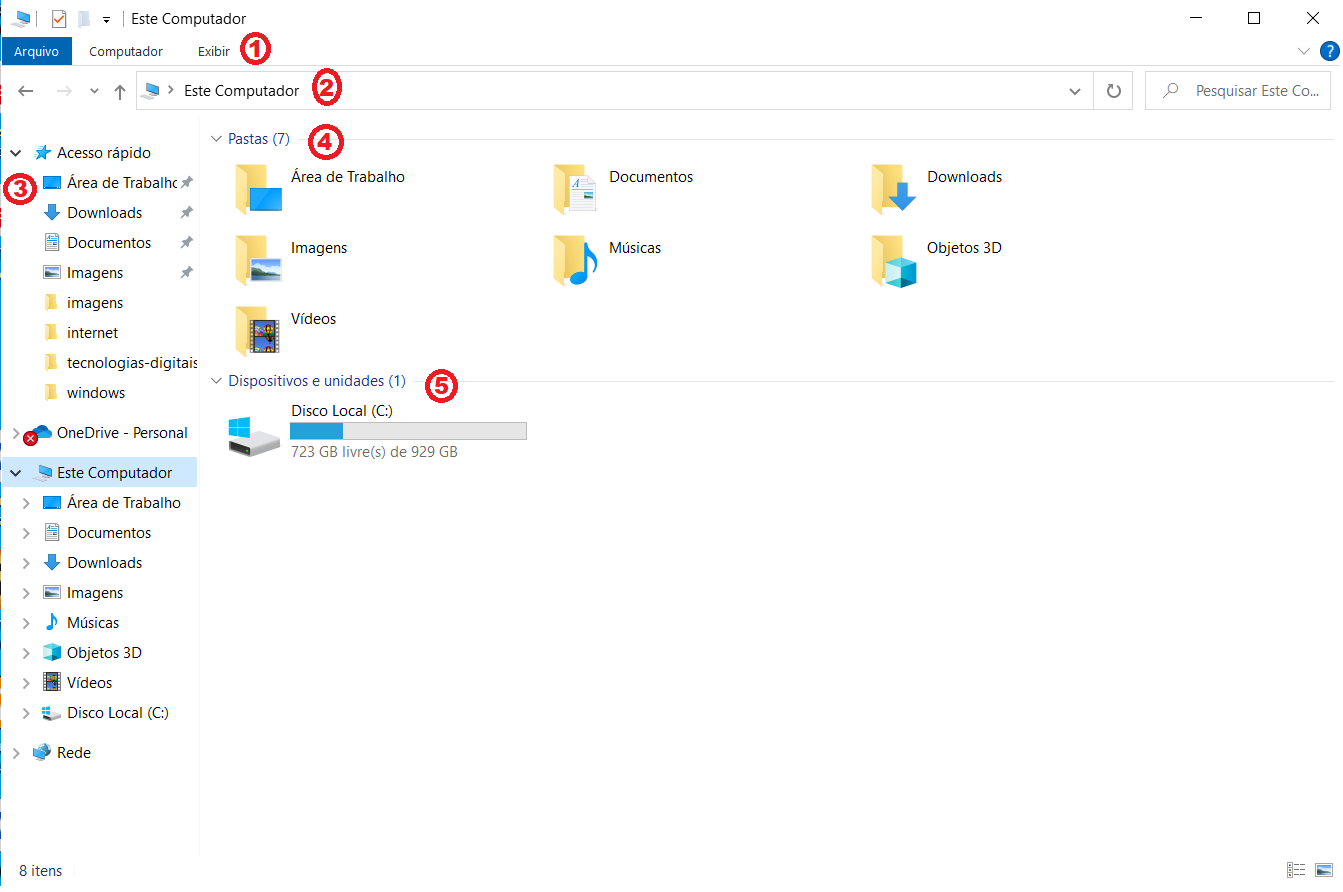Click the This PC icon in title bar

click(x=20, y=19)
